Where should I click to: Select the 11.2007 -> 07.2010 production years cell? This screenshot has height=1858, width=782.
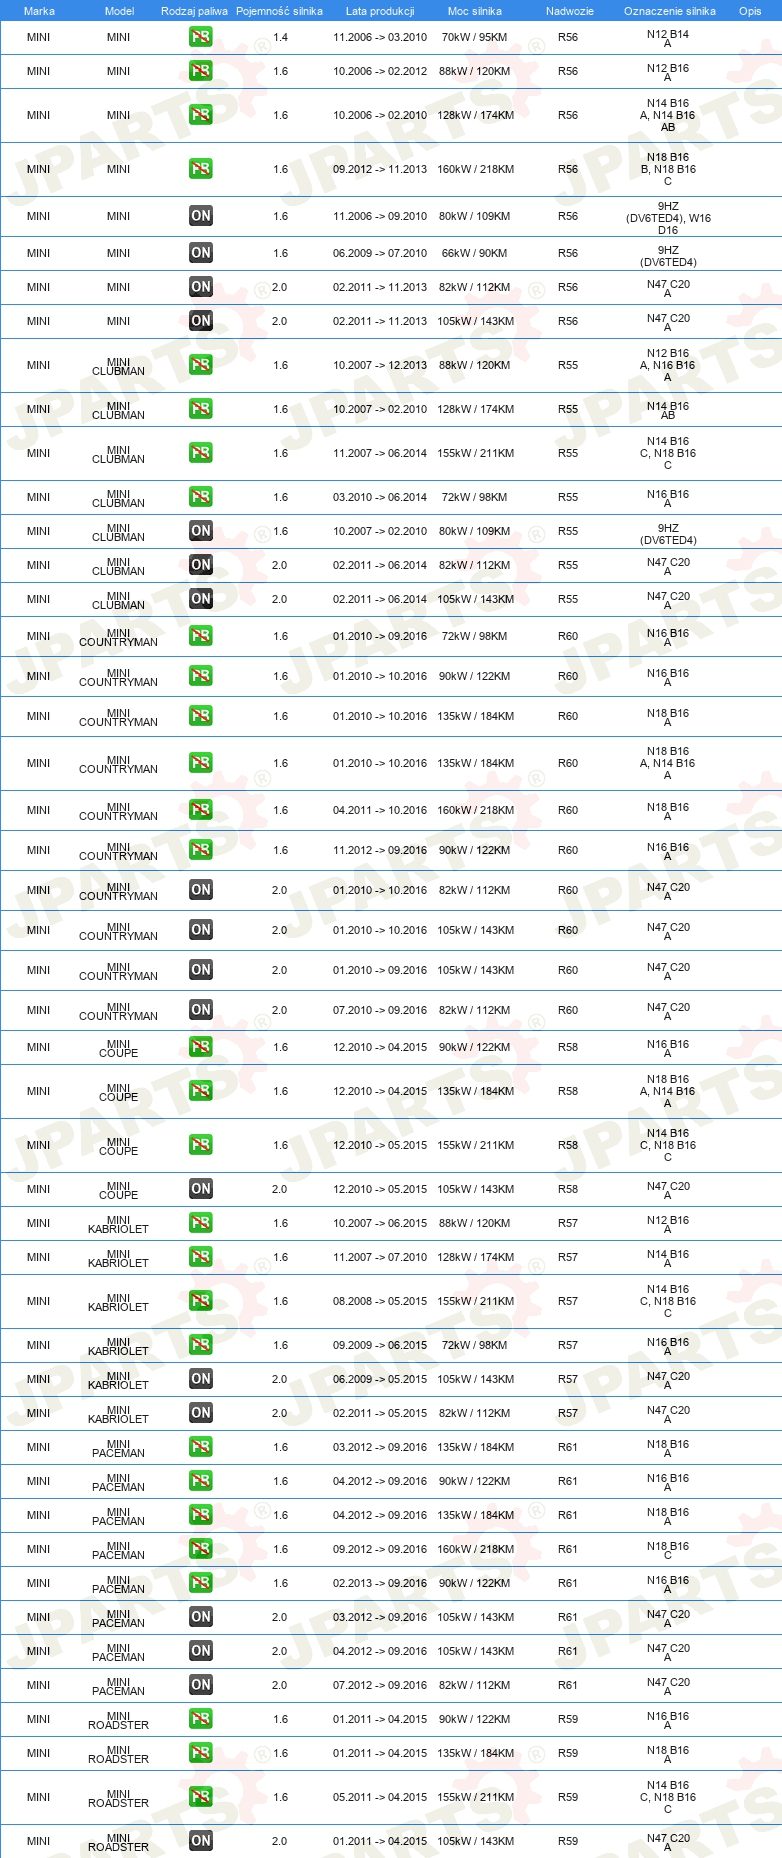coord(380,1257)
